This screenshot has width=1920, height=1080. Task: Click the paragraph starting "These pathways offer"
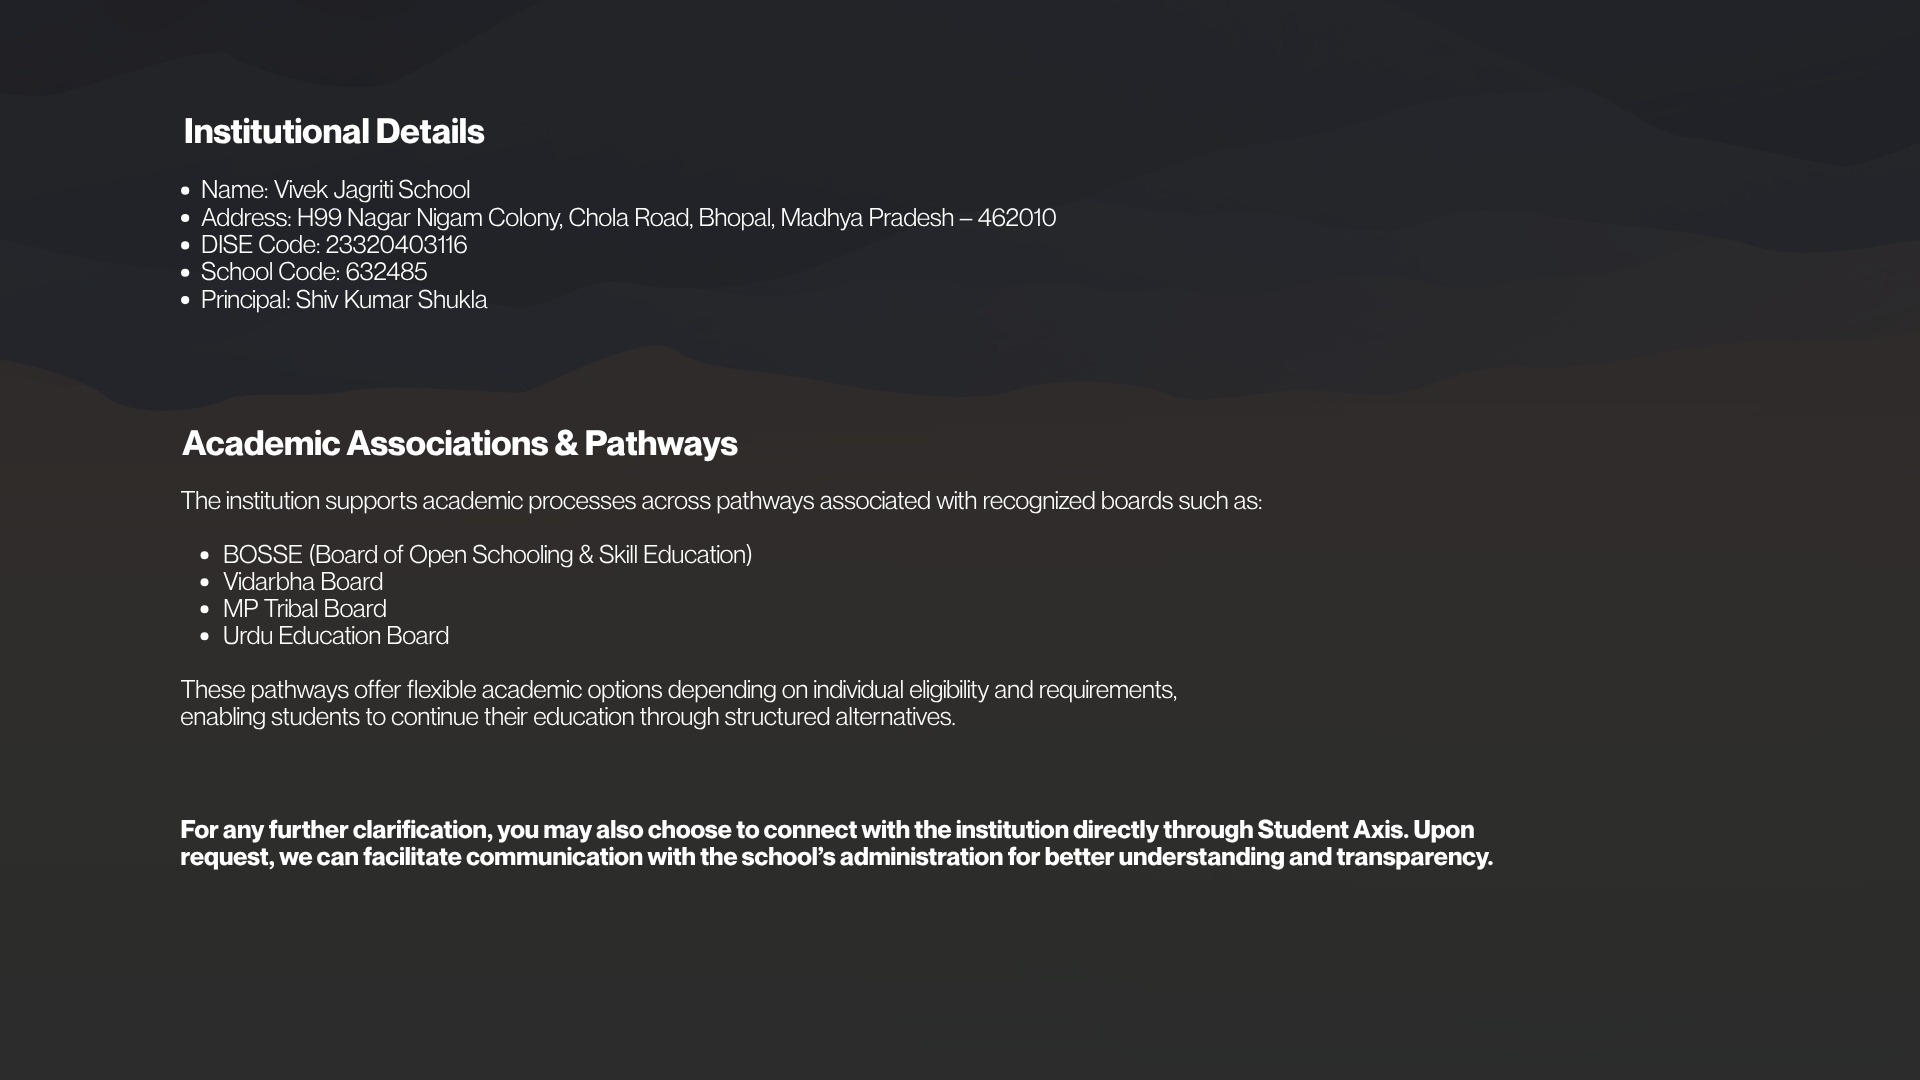[678, 690]
